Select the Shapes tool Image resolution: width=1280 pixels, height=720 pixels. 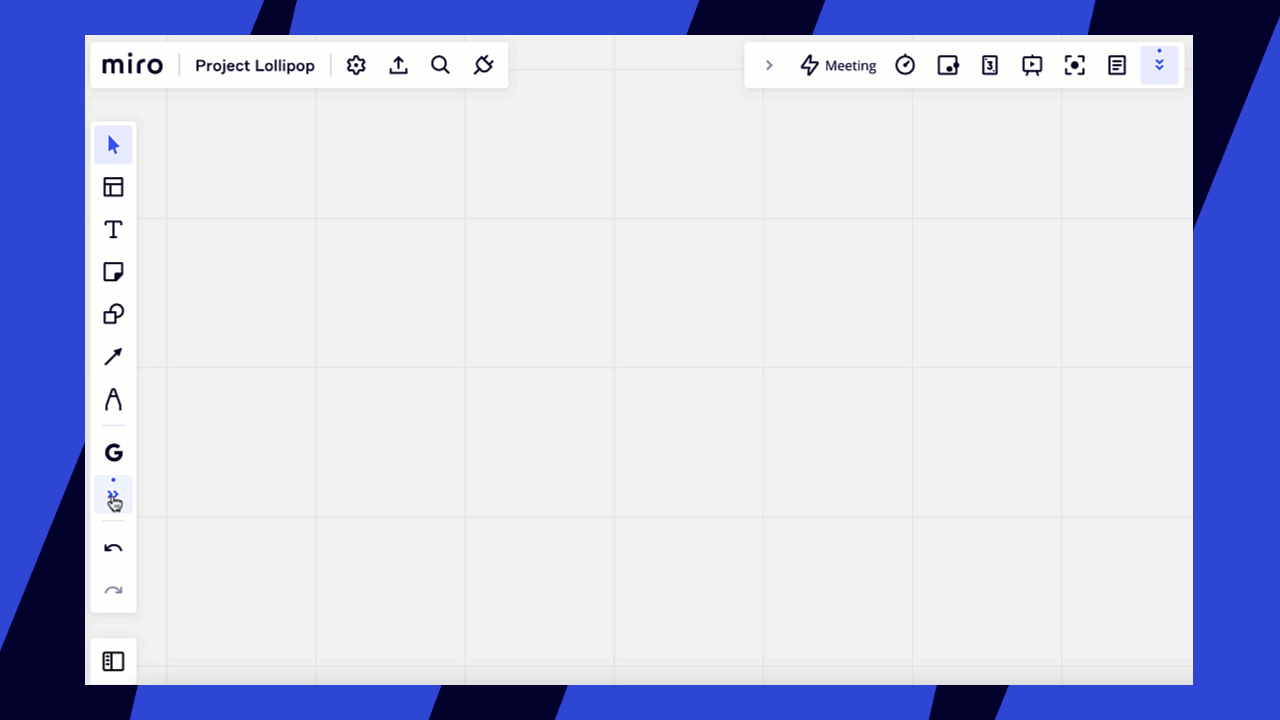tap(113, 313)
